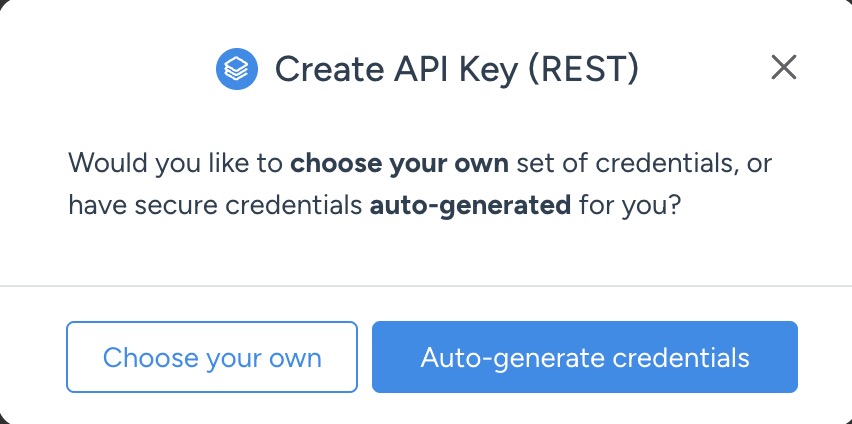Click bold "choose your own" text in description
Image resolution: width=852 pixels, height=424 pixels.
pyautogui.click(x=400, y=162)
